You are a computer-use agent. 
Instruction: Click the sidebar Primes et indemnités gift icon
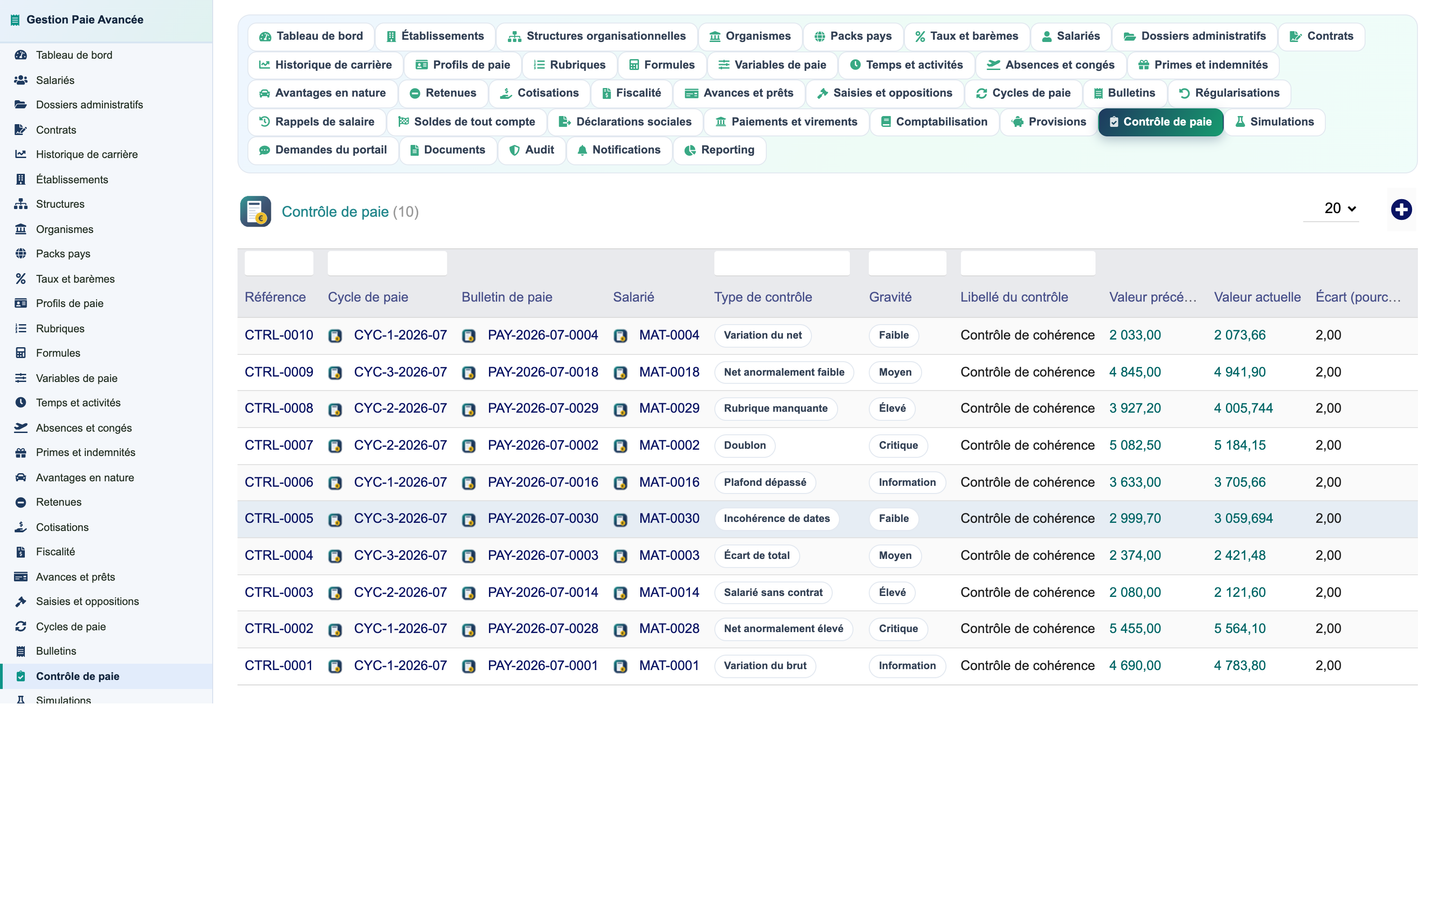click(x=21, y=453)
